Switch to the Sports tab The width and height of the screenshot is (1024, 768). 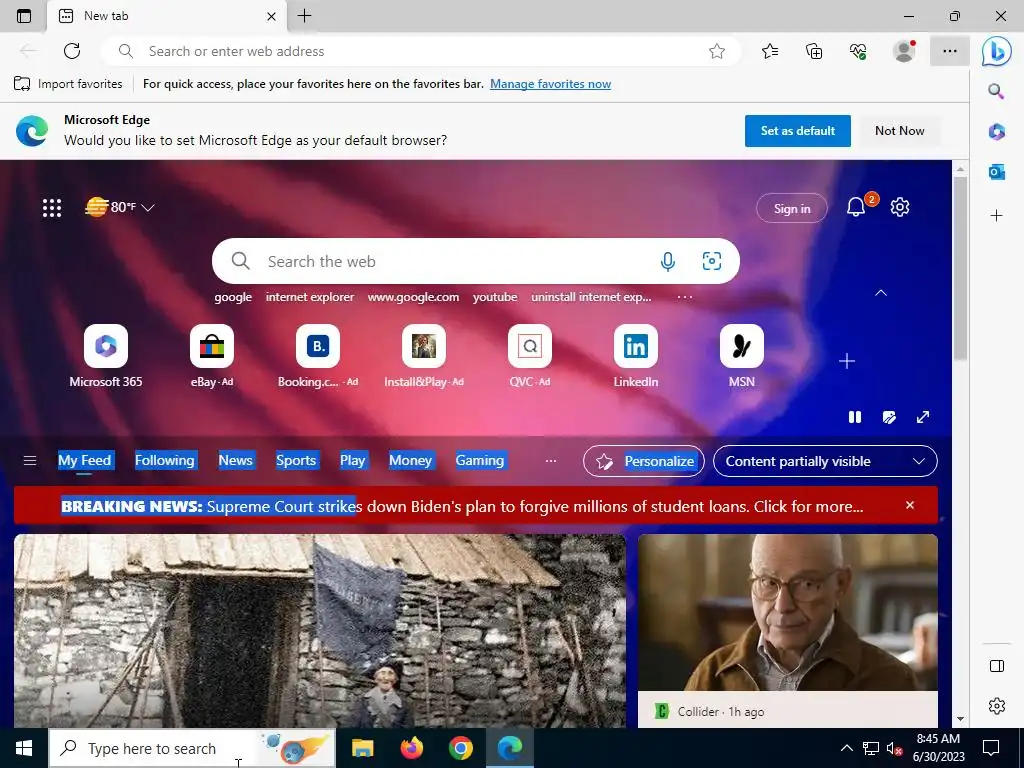pyautogui.click(x=296, y=460)
